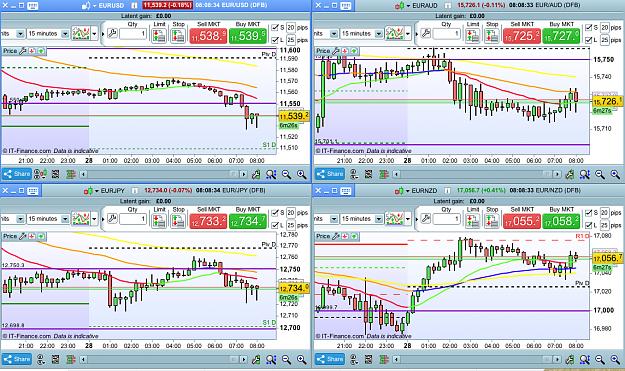The image size is (625, 371).
Task: Open the Stop order icon in EURJPY window
Action: point(178,220)
